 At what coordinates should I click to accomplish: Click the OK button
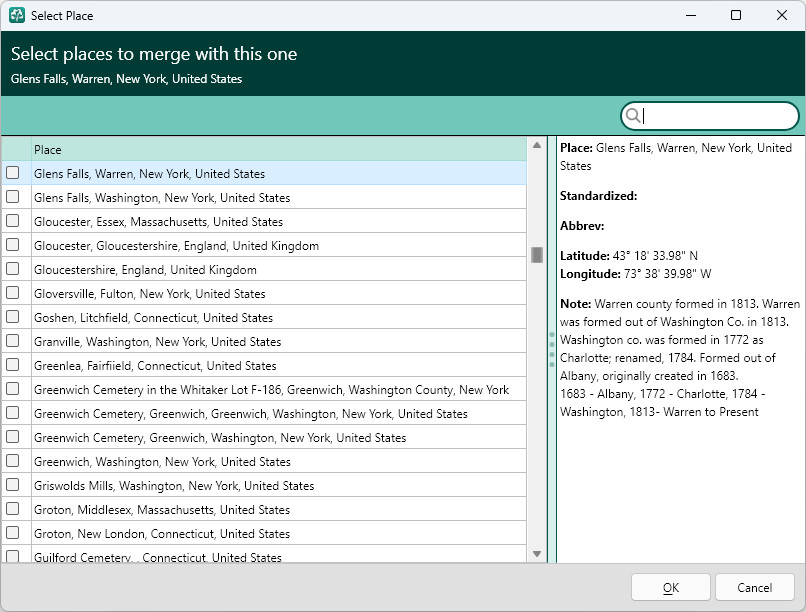click(x=671, y=587)
